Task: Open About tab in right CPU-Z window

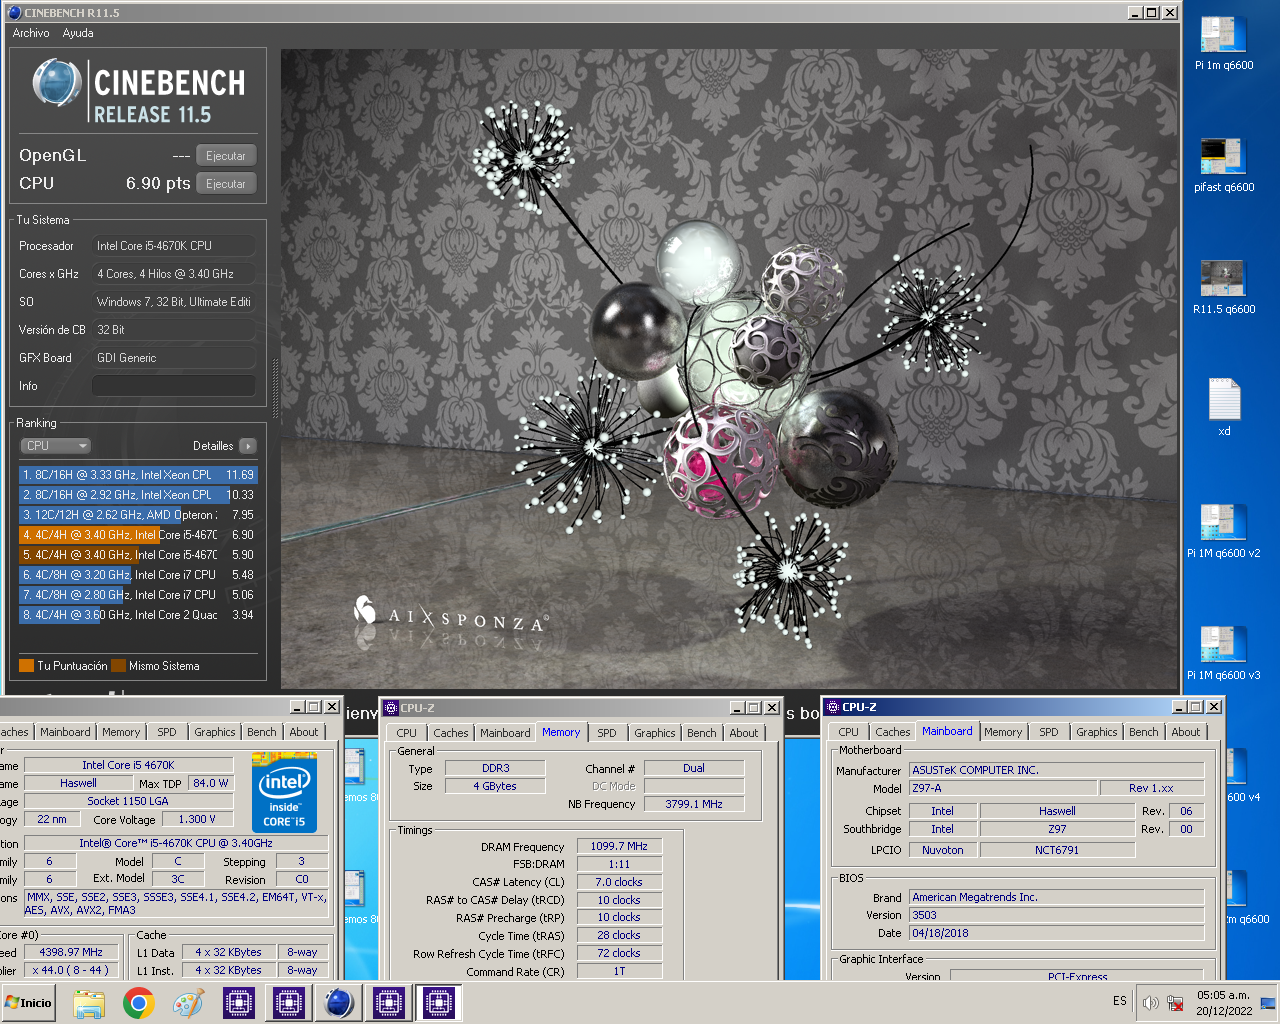Action: [1186, 732]
